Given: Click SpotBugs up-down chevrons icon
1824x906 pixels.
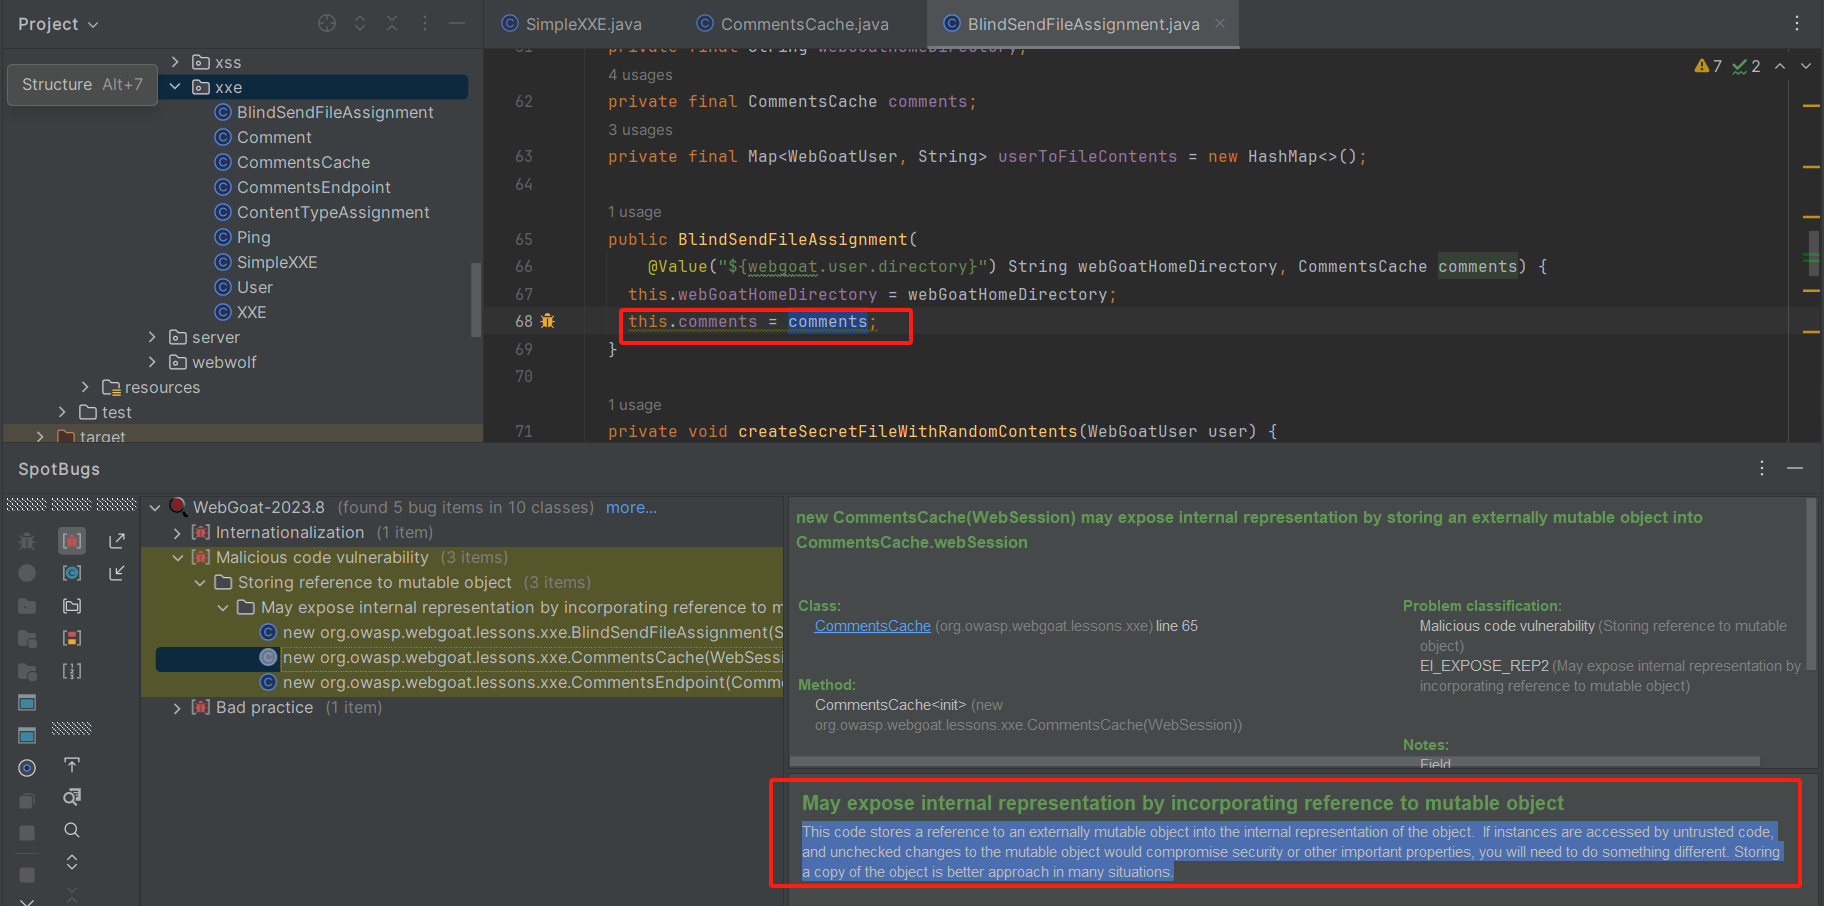Looking at the screenshot, I should 72,862.
